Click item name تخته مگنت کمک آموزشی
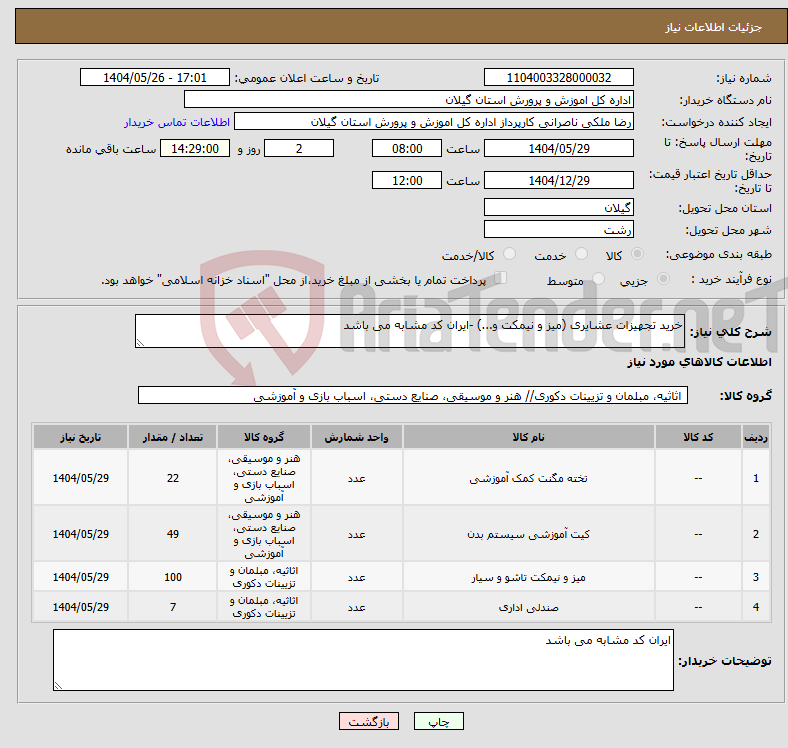788x748 pixels. (x=528, y=478)
